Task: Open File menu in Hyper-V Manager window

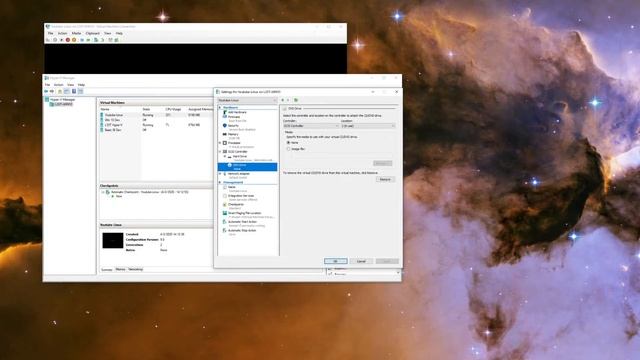Action: [48, 85]
